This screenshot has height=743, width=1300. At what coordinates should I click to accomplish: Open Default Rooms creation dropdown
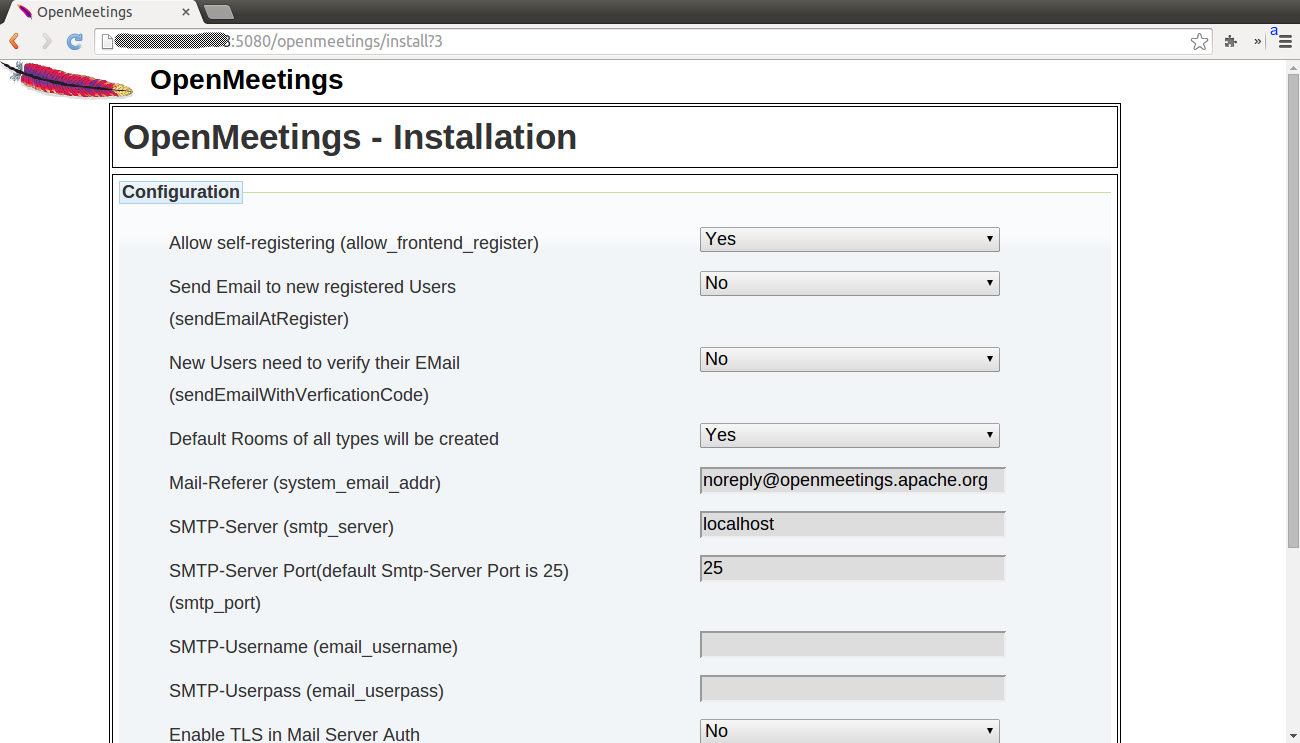(x=849, y=435)
